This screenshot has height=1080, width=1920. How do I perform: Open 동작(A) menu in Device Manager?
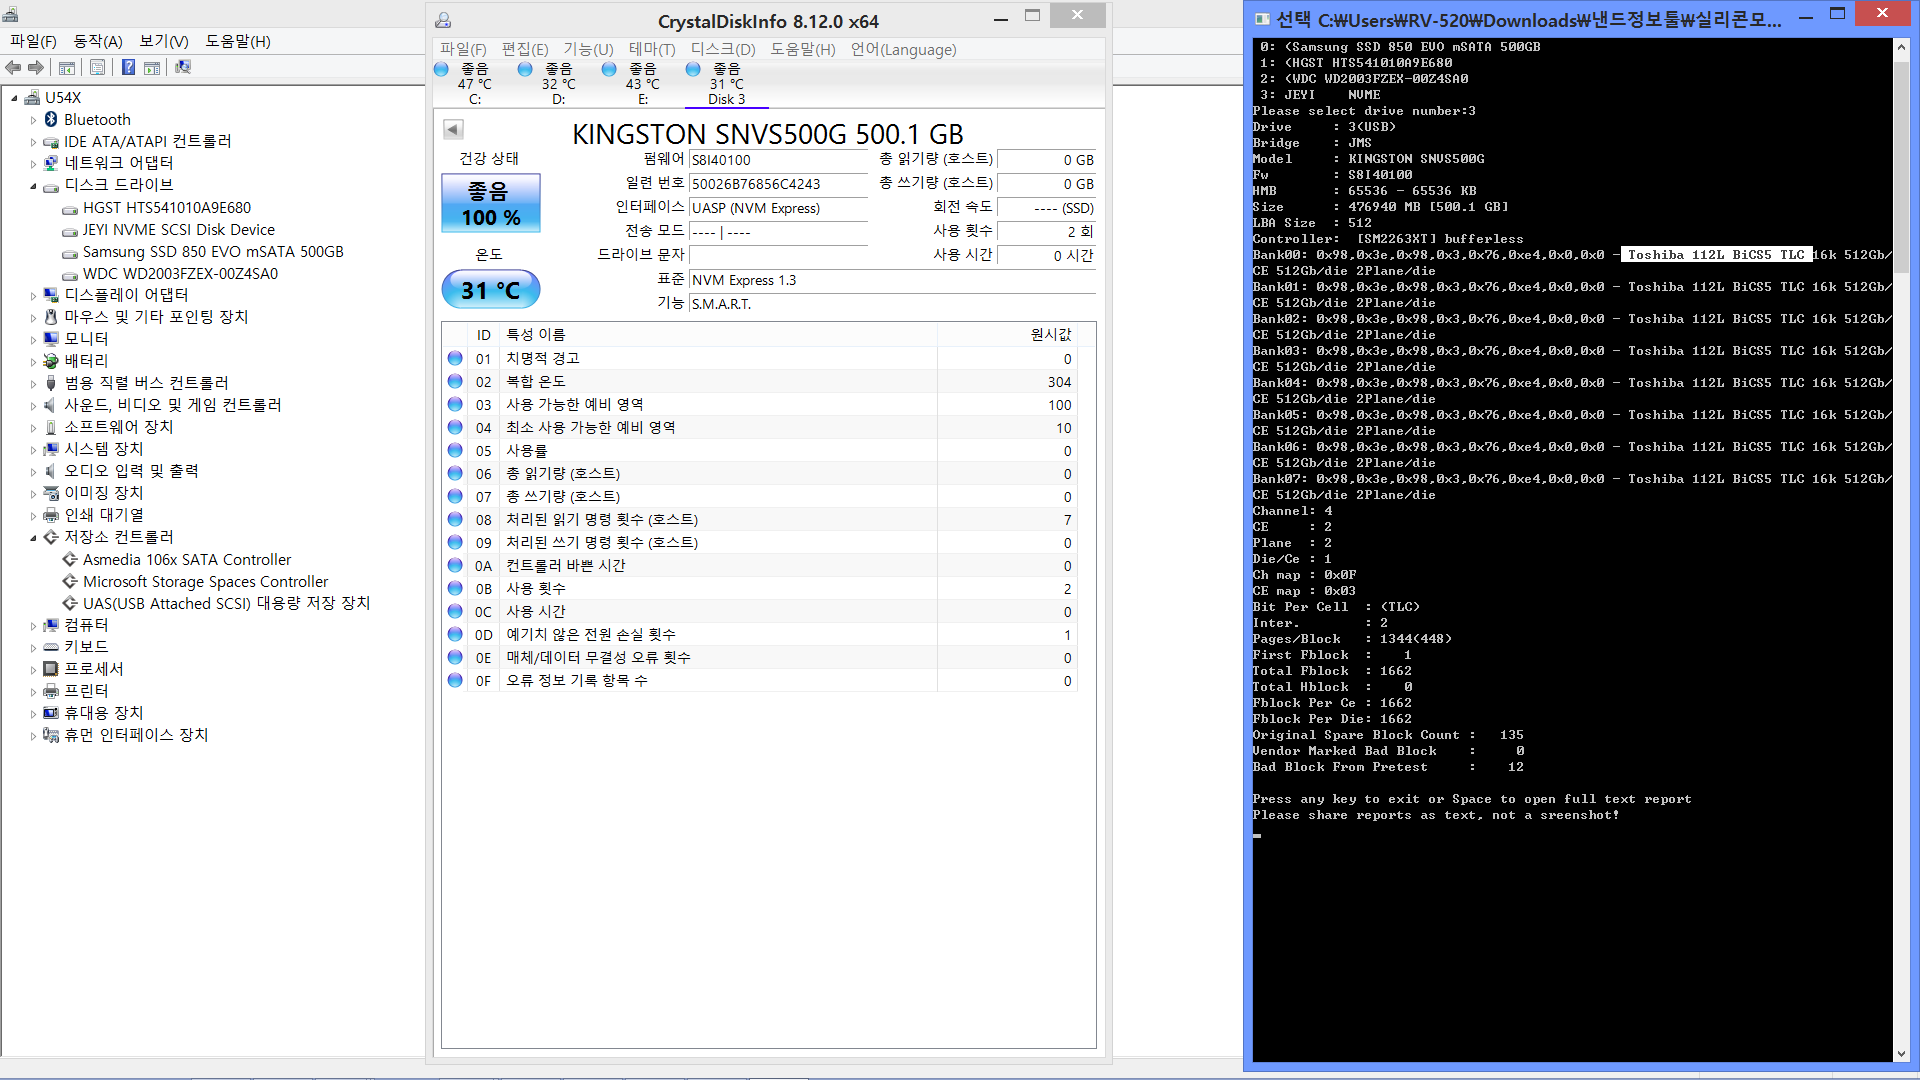(98, 41)
